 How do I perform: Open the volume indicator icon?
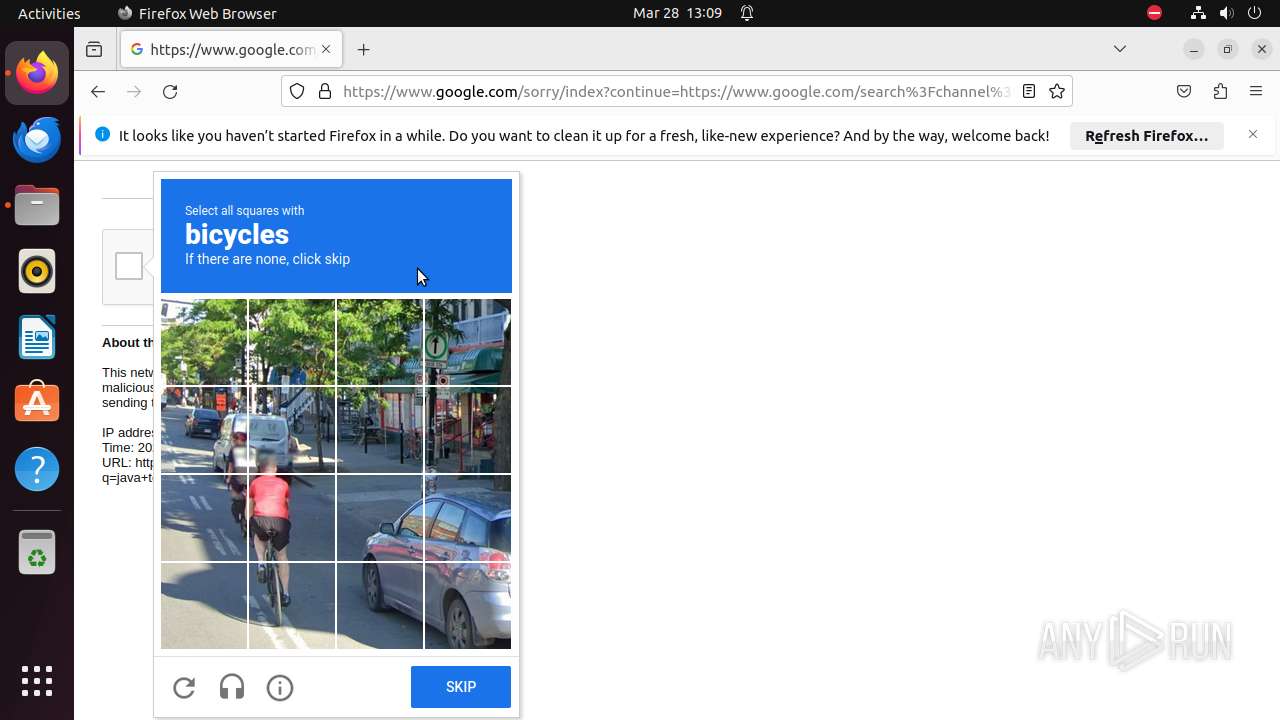coord(1226,13)
